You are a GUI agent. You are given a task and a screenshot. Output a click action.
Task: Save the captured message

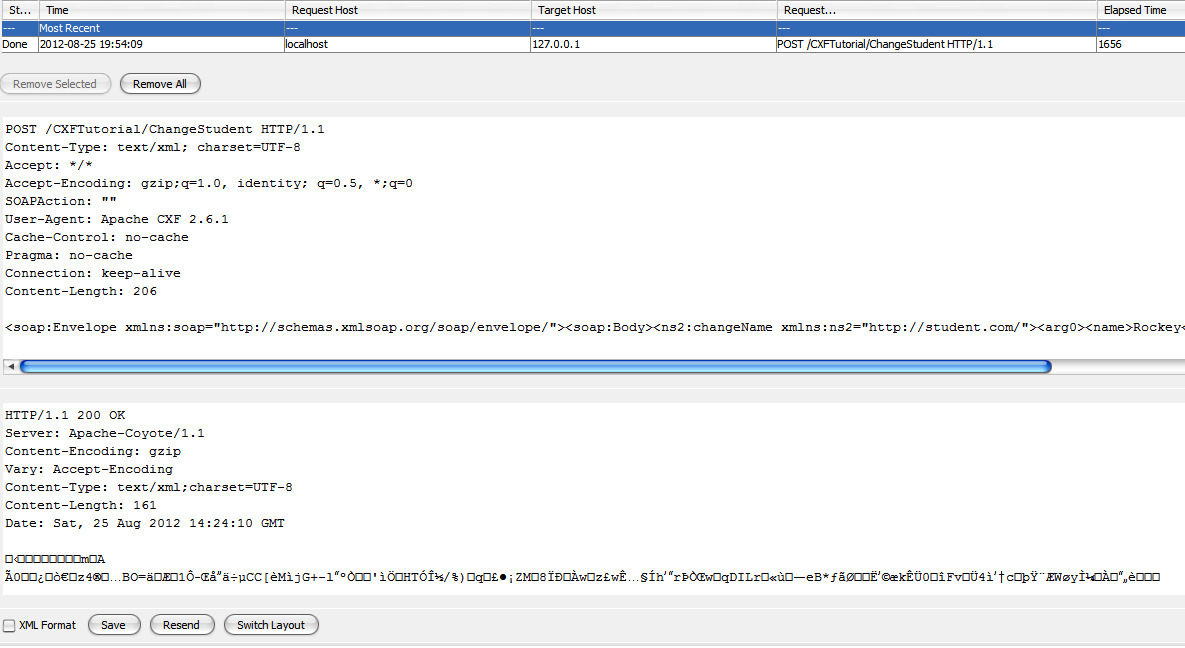113,625
